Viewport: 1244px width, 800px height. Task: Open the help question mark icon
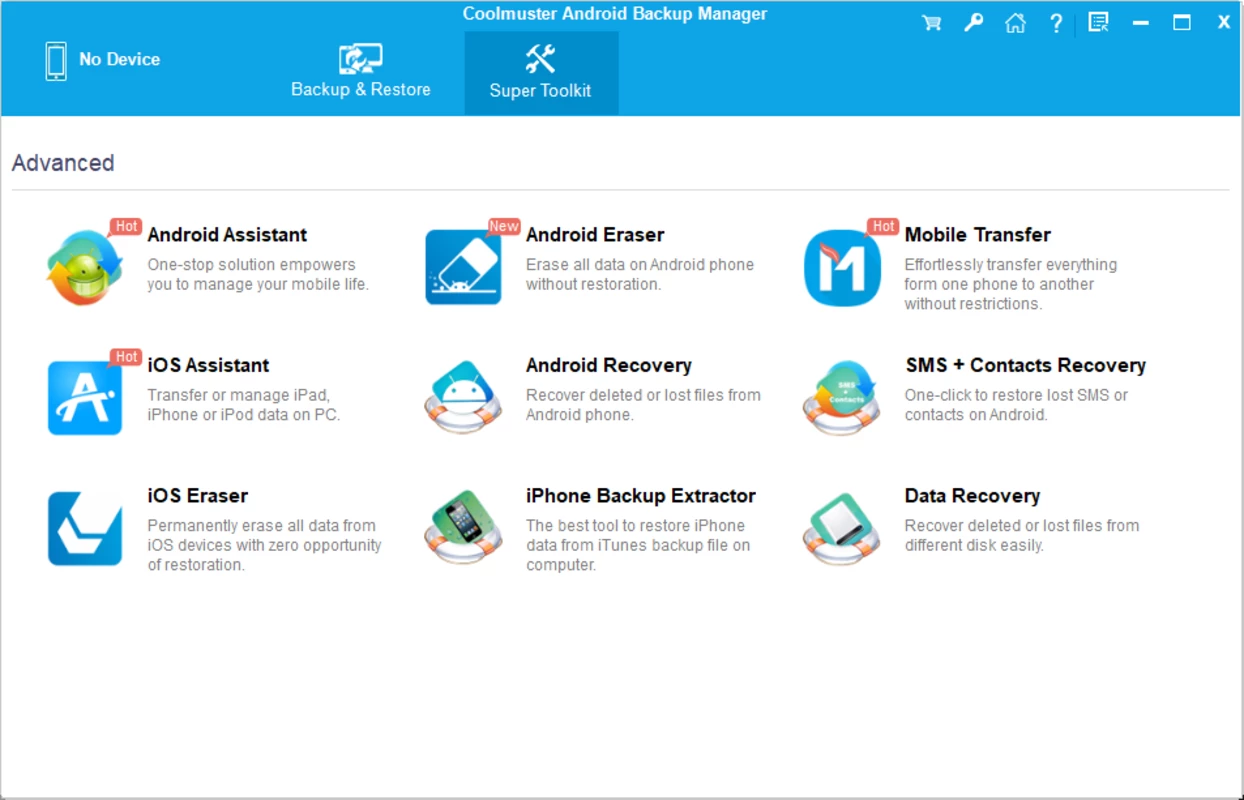[1056, 23]
